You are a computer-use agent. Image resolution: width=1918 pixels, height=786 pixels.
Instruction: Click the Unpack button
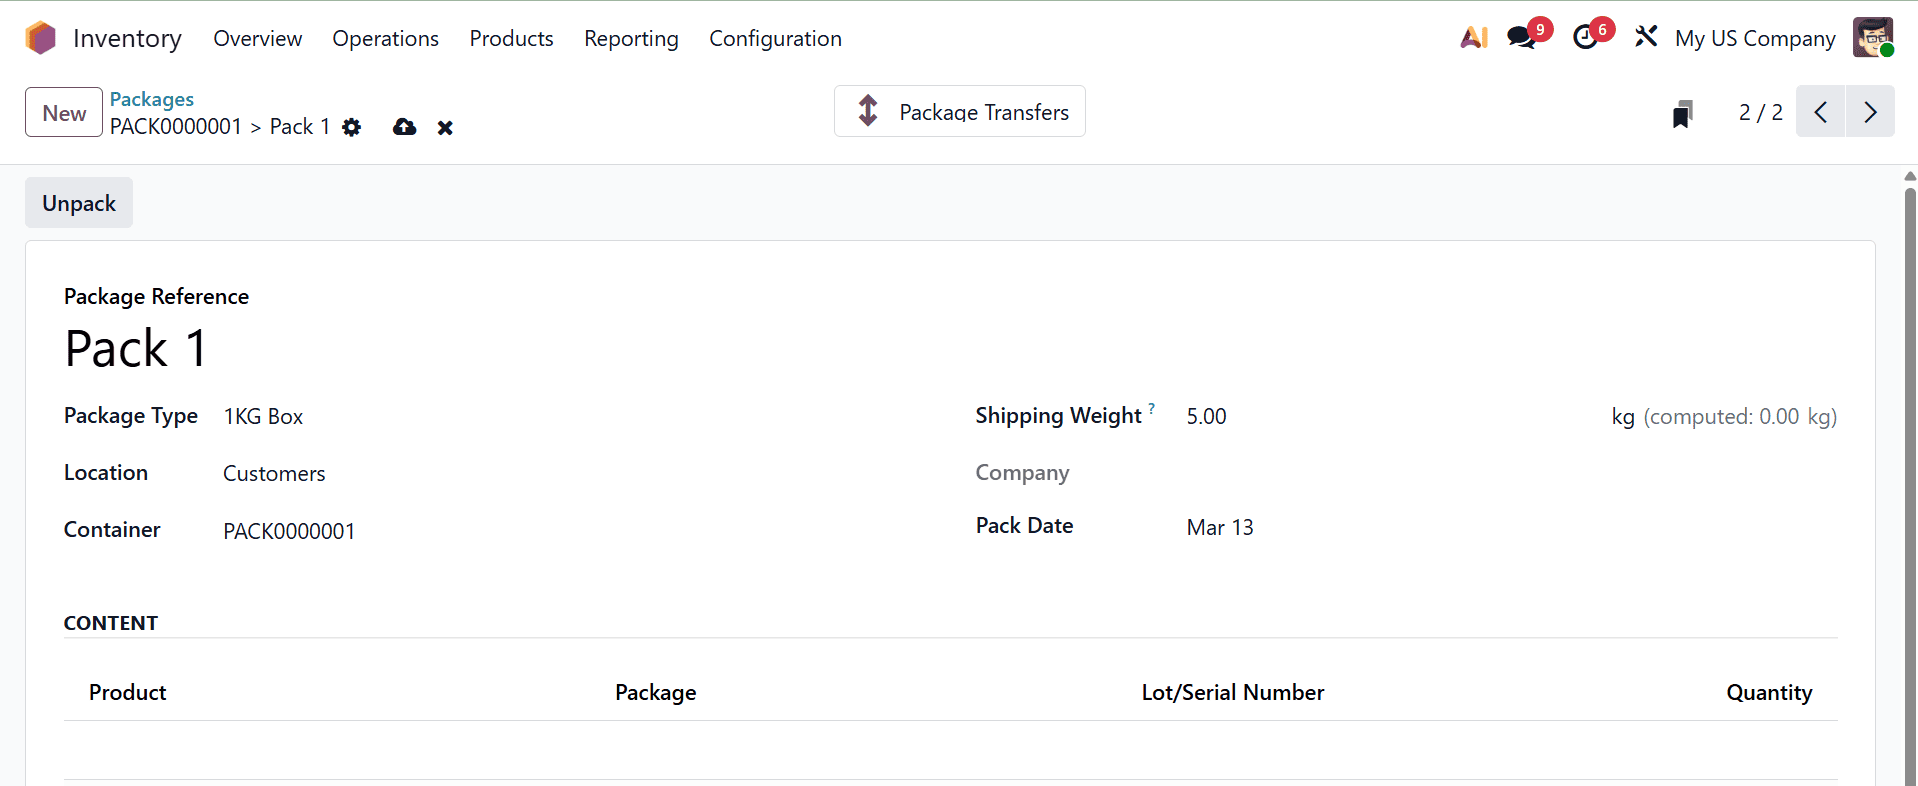click(x=78, y=203)
